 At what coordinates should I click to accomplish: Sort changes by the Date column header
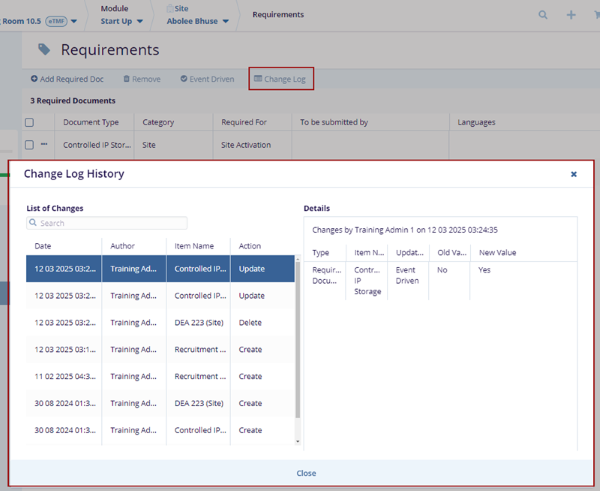43,245
